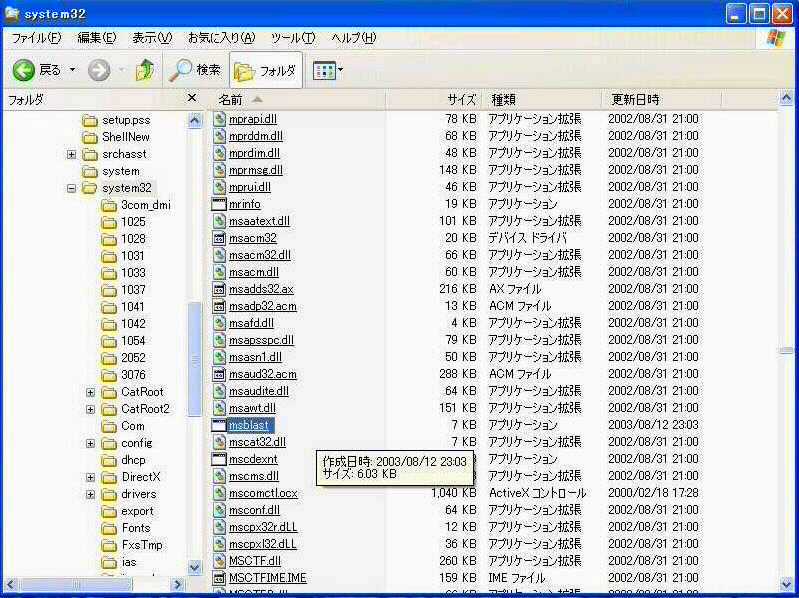
Task: Click the msadp32.acm file icon
Action: (219, 306)
